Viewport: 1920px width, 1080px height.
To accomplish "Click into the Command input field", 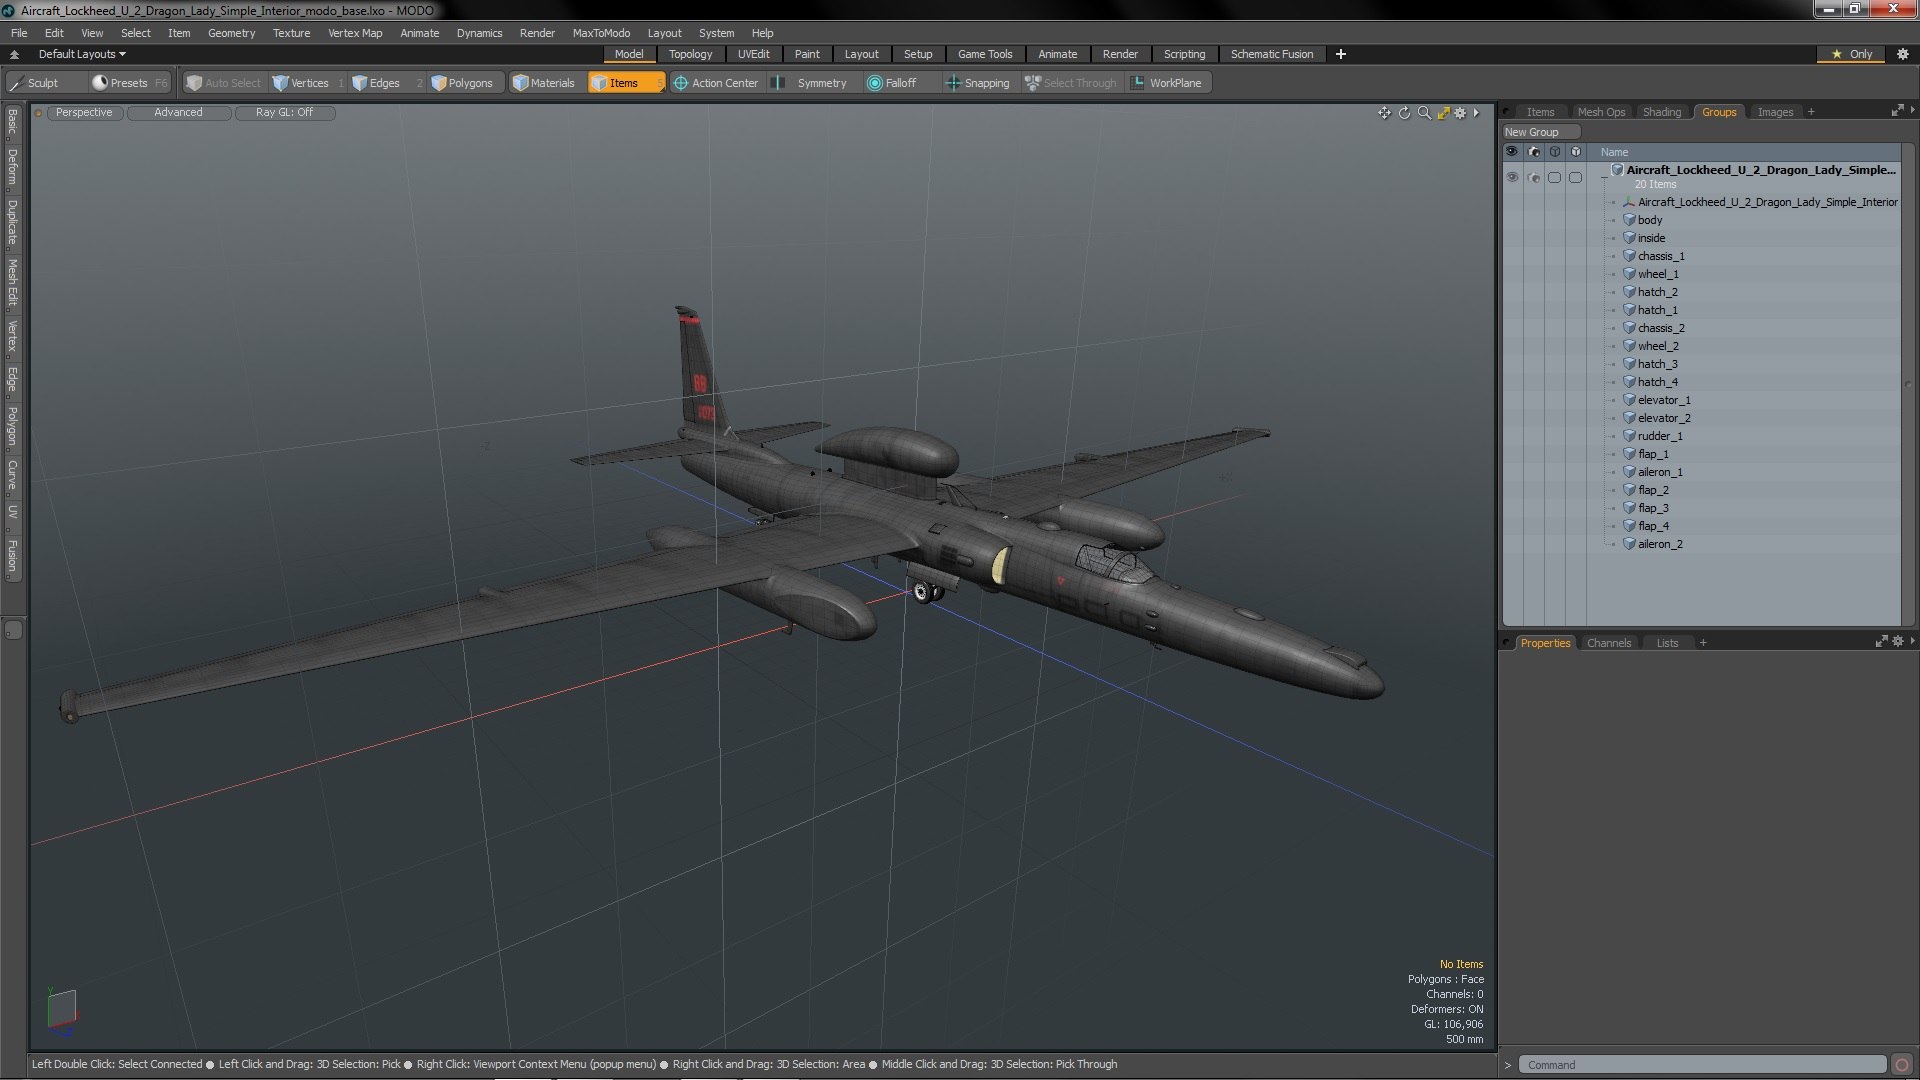I will (x=1704, y=1065).
